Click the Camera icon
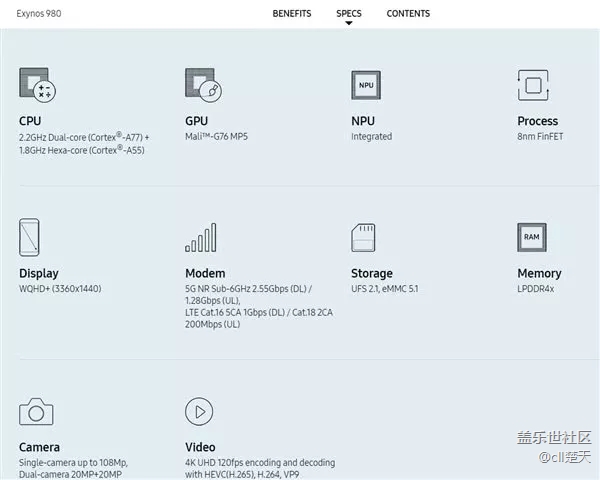The image size is (600, 480). (36, 411)
